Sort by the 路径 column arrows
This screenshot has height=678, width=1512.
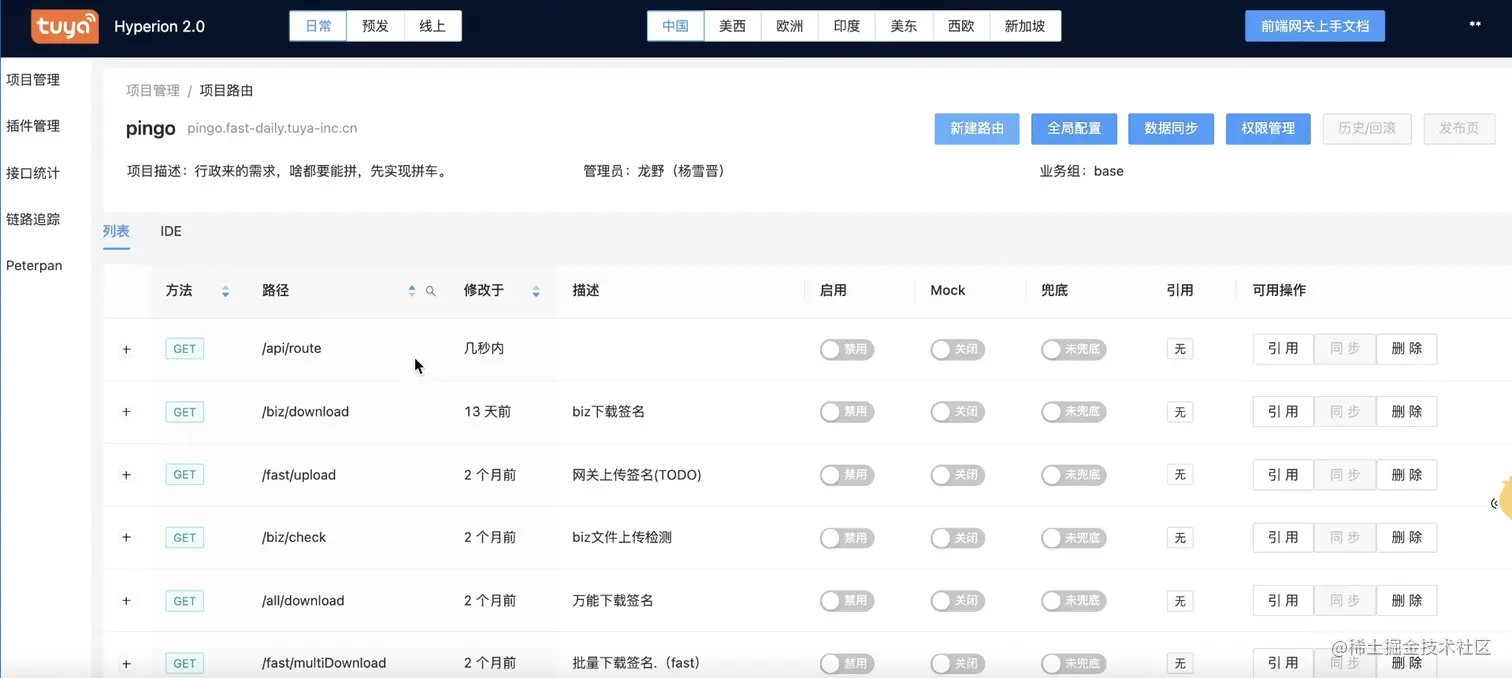[412, 291]
